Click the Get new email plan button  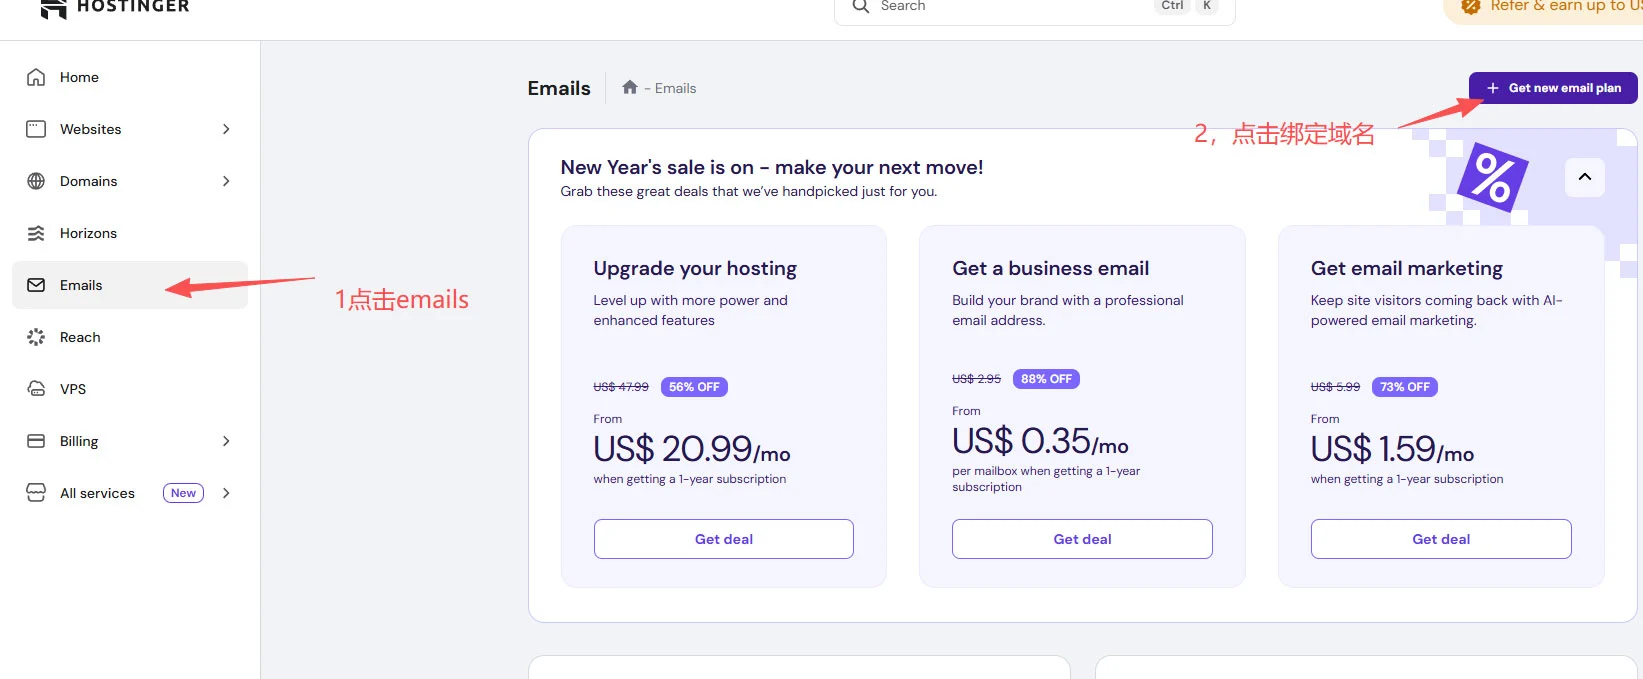[1553, 88]
